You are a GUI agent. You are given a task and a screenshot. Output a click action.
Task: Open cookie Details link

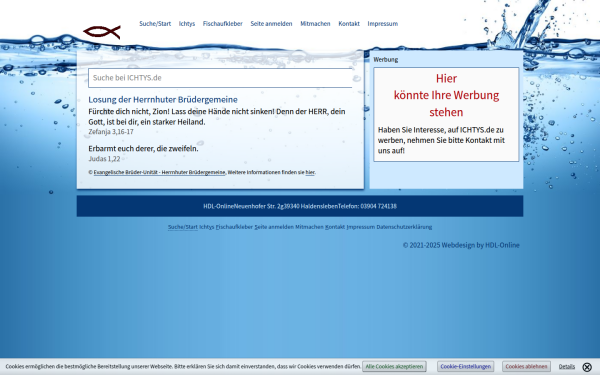click(x=567, y=367)
